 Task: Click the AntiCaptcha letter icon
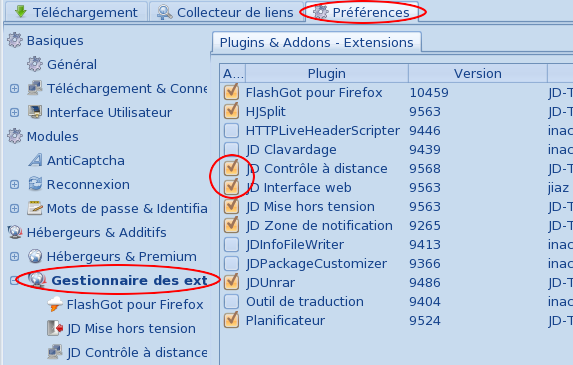click(35, 160)
